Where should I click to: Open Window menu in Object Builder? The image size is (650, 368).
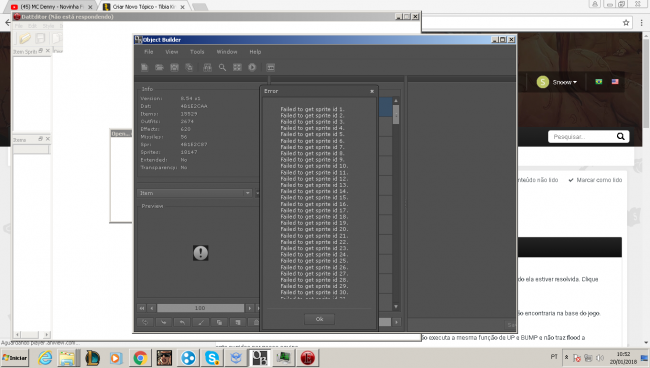(x=227, y=52)
